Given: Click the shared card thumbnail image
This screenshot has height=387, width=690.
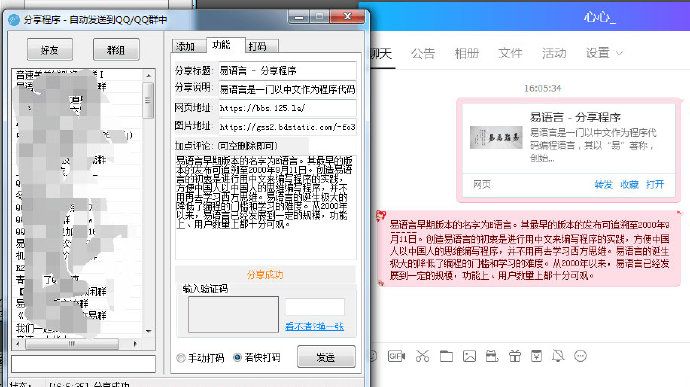Looking at the screenshot, I should click(496, 137).
